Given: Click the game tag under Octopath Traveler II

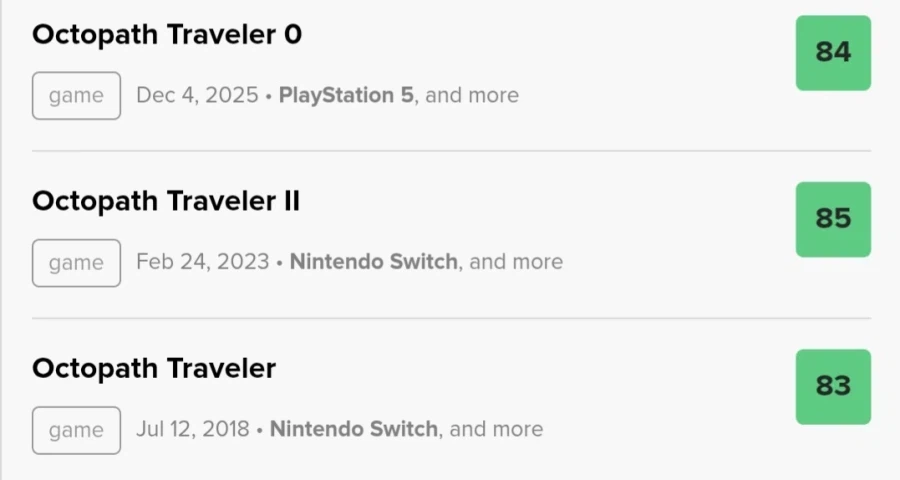Looking at the screenshot, I should [76, 263].
